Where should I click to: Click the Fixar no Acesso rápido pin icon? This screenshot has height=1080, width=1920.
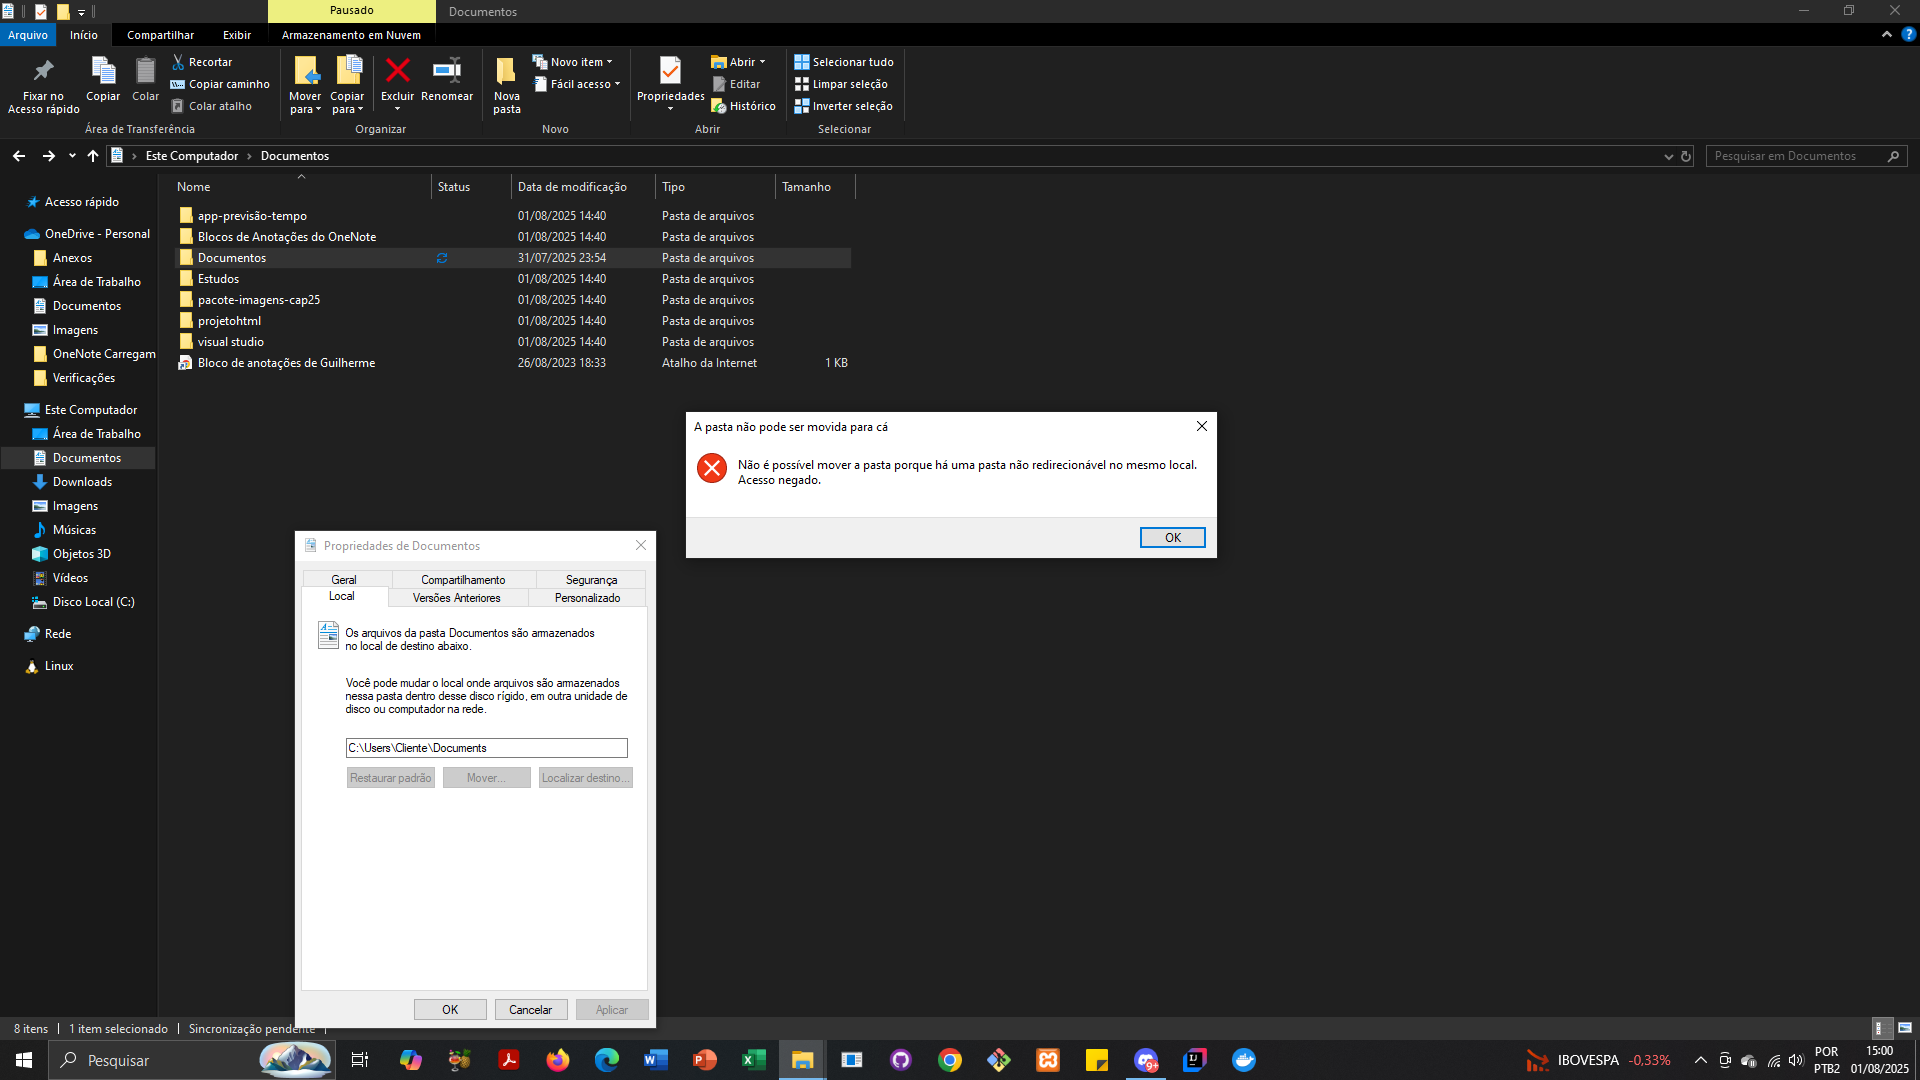(43, 71)
